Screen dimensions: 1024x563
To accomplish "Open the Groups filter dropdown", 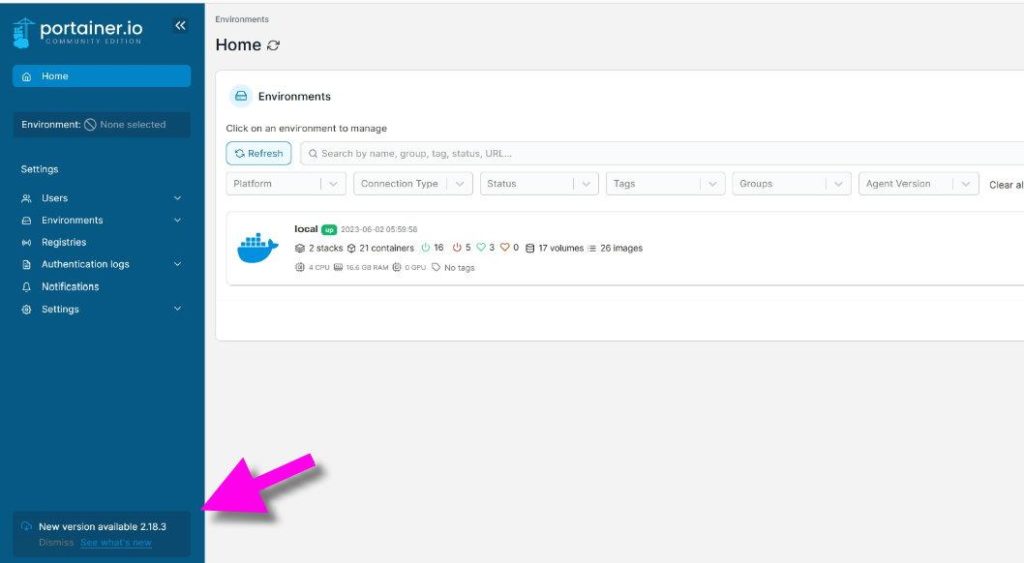I will point(792,184).
